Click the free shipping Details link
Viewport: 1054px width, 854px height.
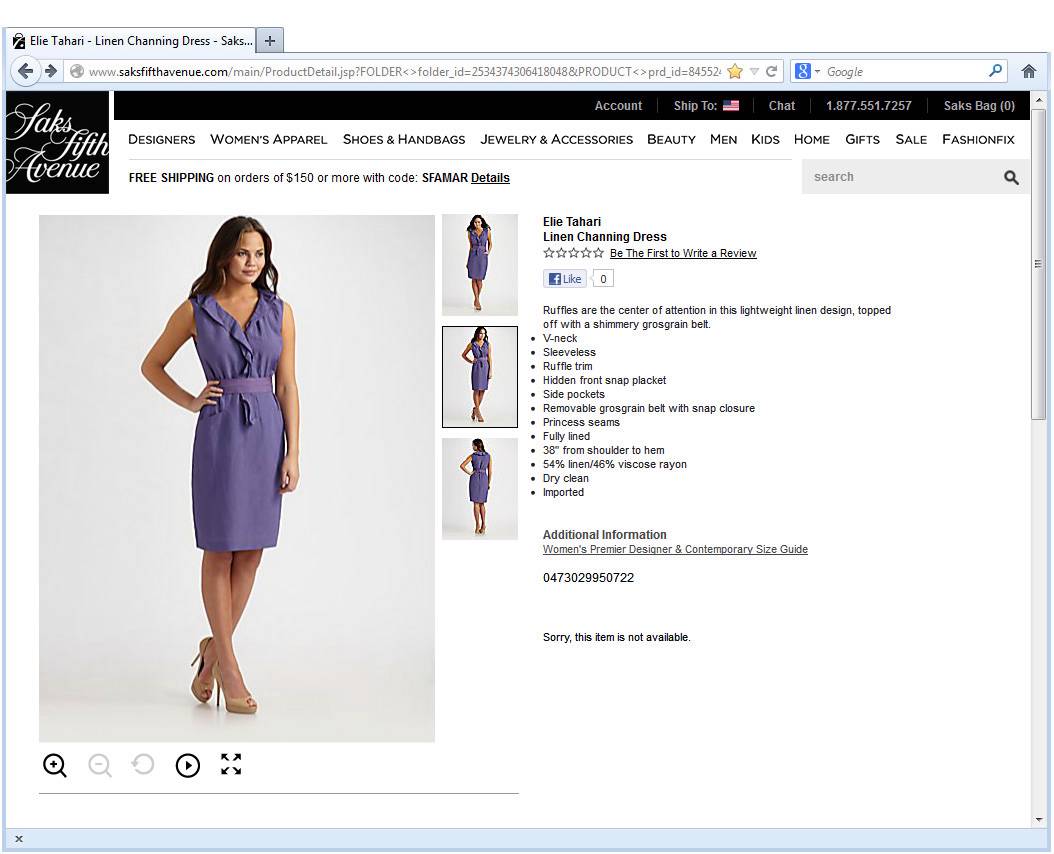click(x=490, y=178)
